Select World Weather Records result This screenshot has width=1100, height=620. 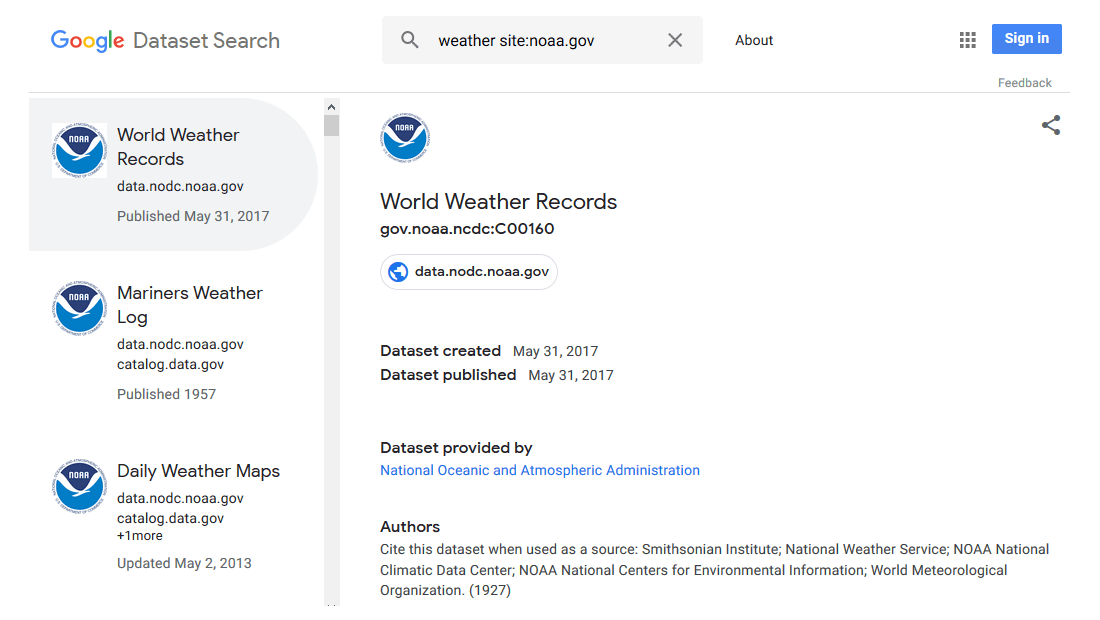[173, 175]
